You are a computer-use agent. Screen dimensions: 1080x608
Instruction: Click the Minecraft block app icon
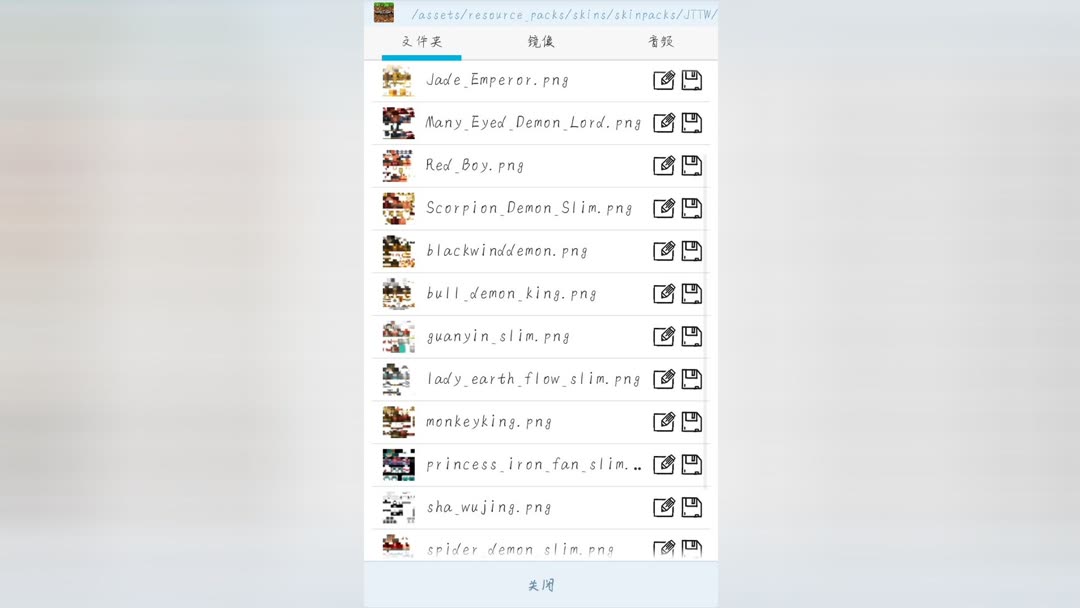384,12
